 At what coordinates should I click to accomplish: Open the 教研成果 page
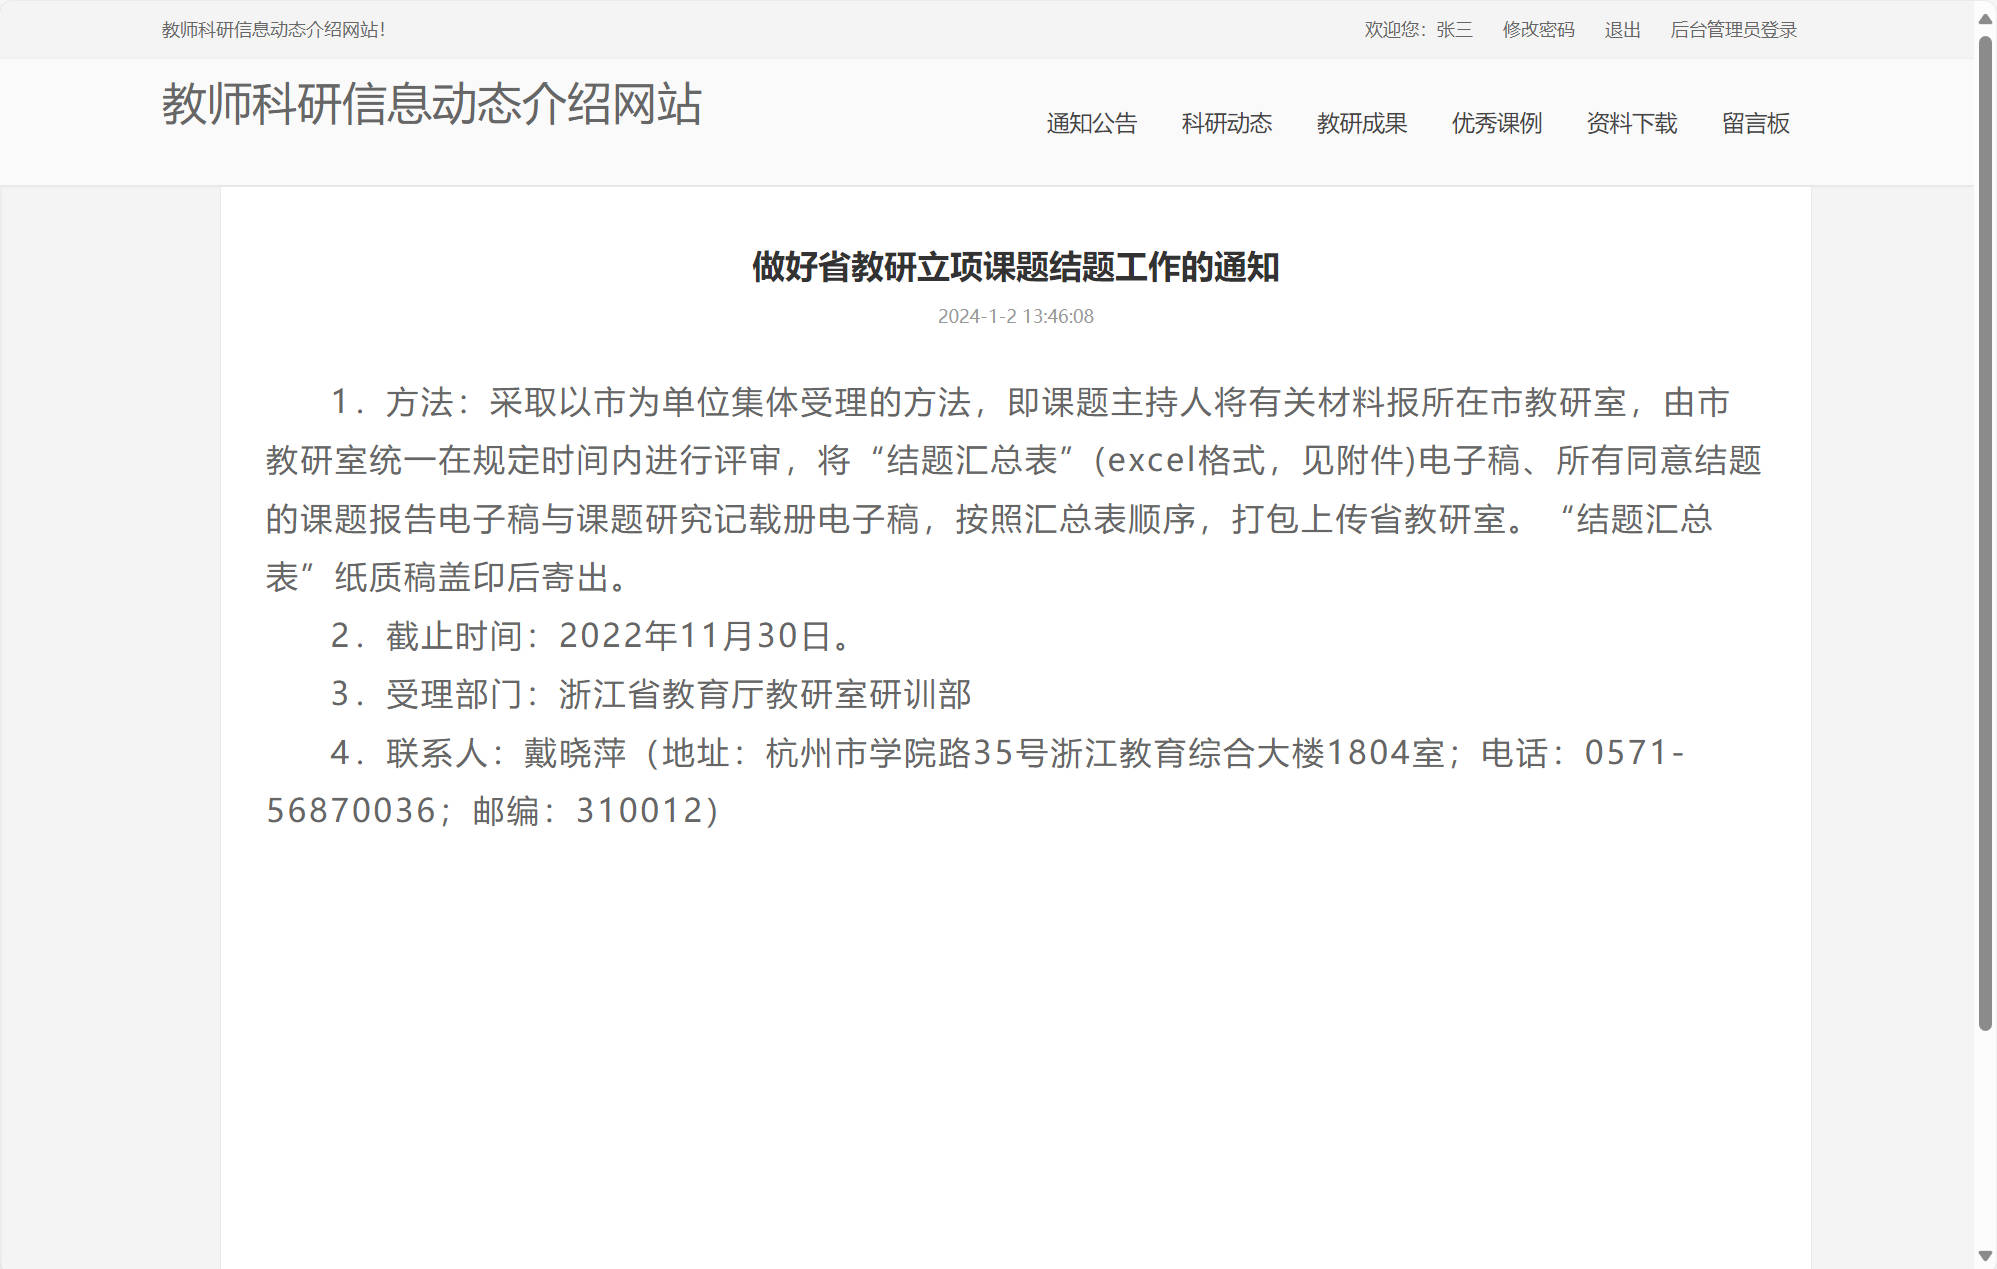1362,123
